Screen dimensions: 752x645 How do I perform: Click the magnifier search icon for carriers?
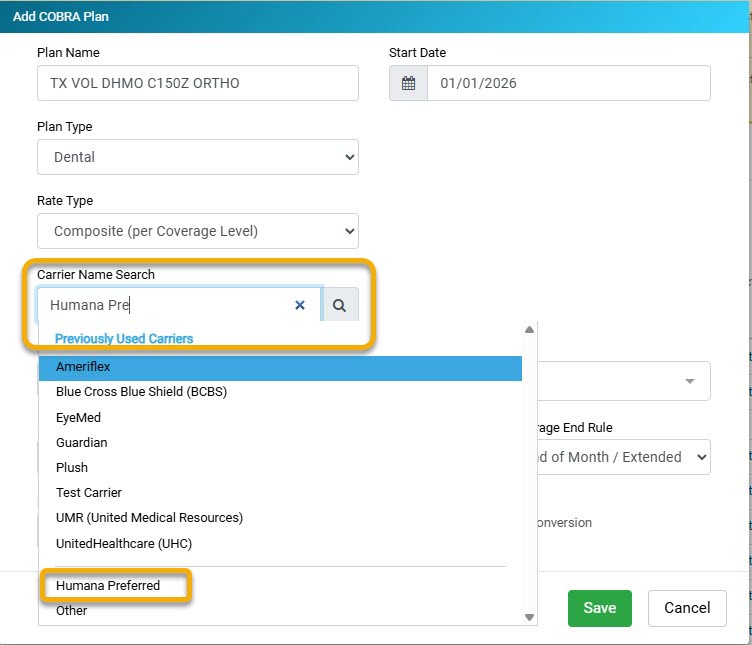[339, 306]
